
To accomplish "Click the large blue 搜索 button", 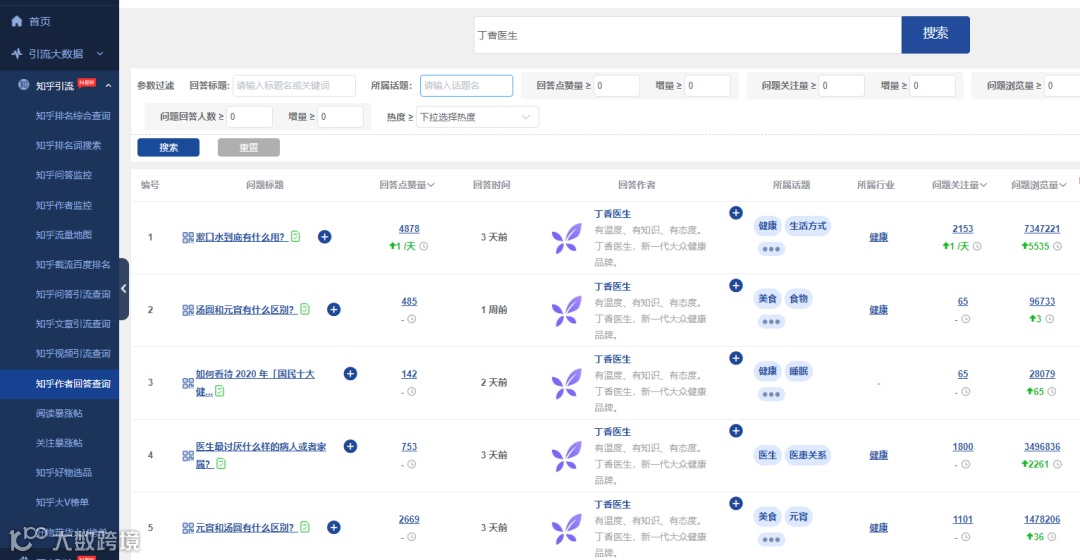I will pos(935,34).
